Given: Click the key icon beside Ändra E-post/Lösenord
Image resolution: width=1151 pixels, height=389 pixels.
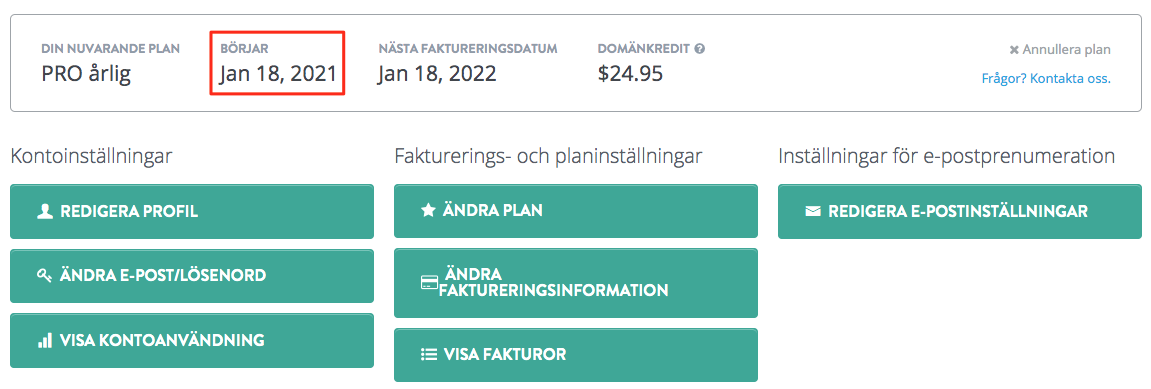Looking at the screenshot, I should coord(44,276).
